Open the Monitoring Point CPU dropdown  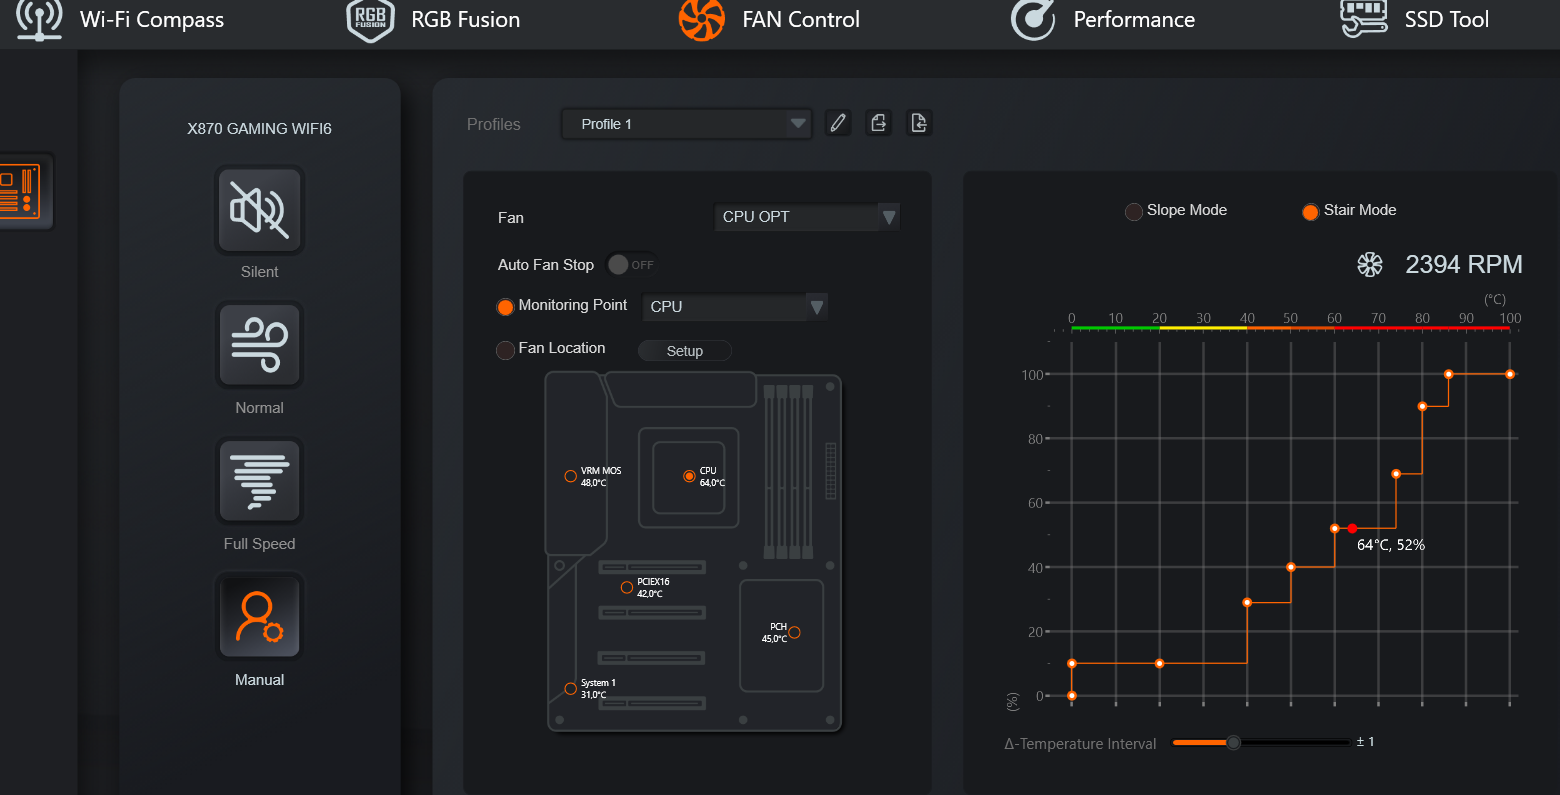pyautogui.click(x=735, y=307)
